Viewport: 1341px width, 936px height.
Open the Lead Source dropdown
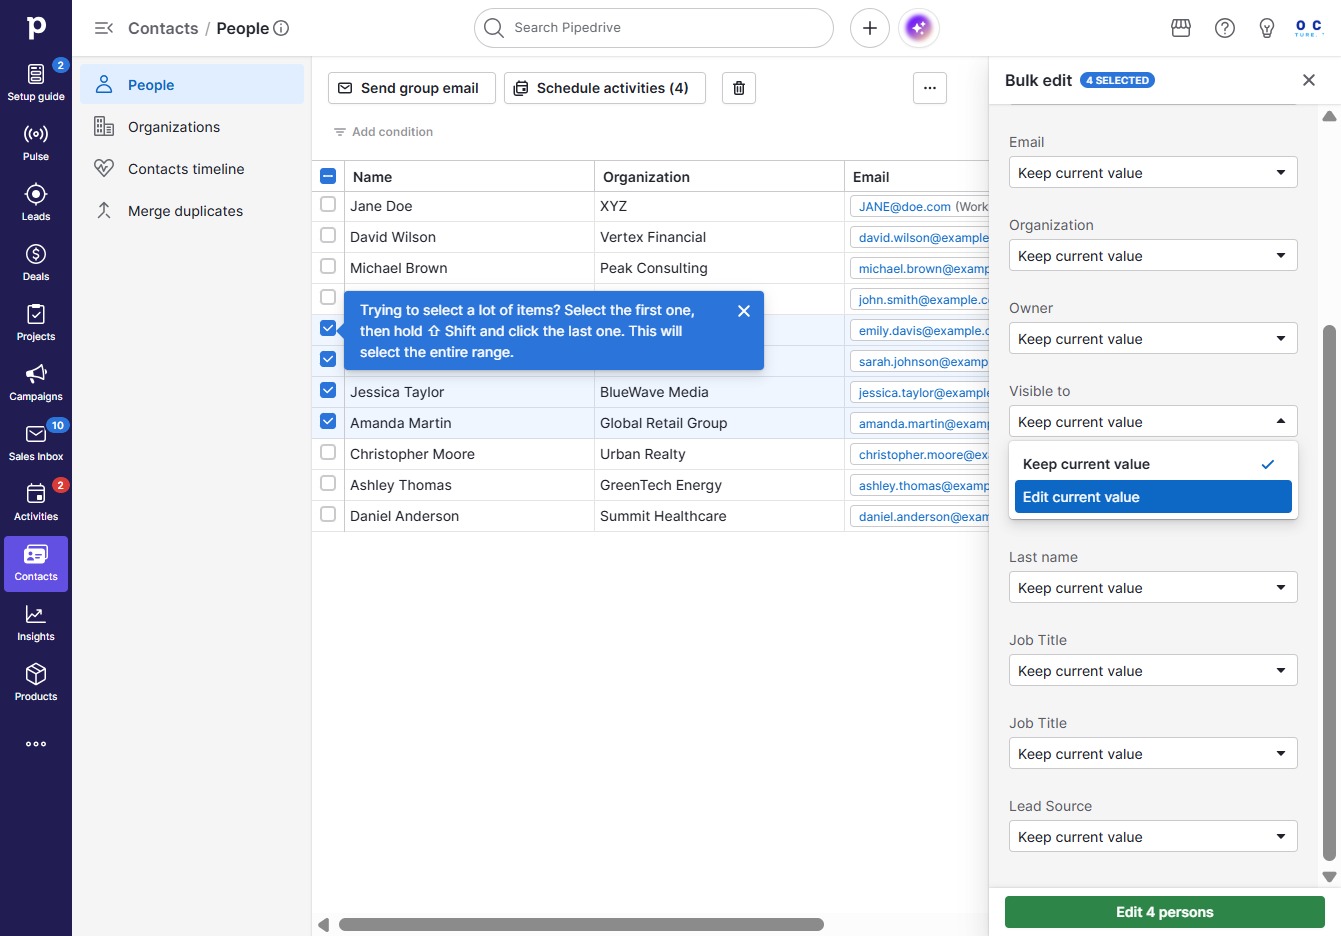coord(1153,837)
